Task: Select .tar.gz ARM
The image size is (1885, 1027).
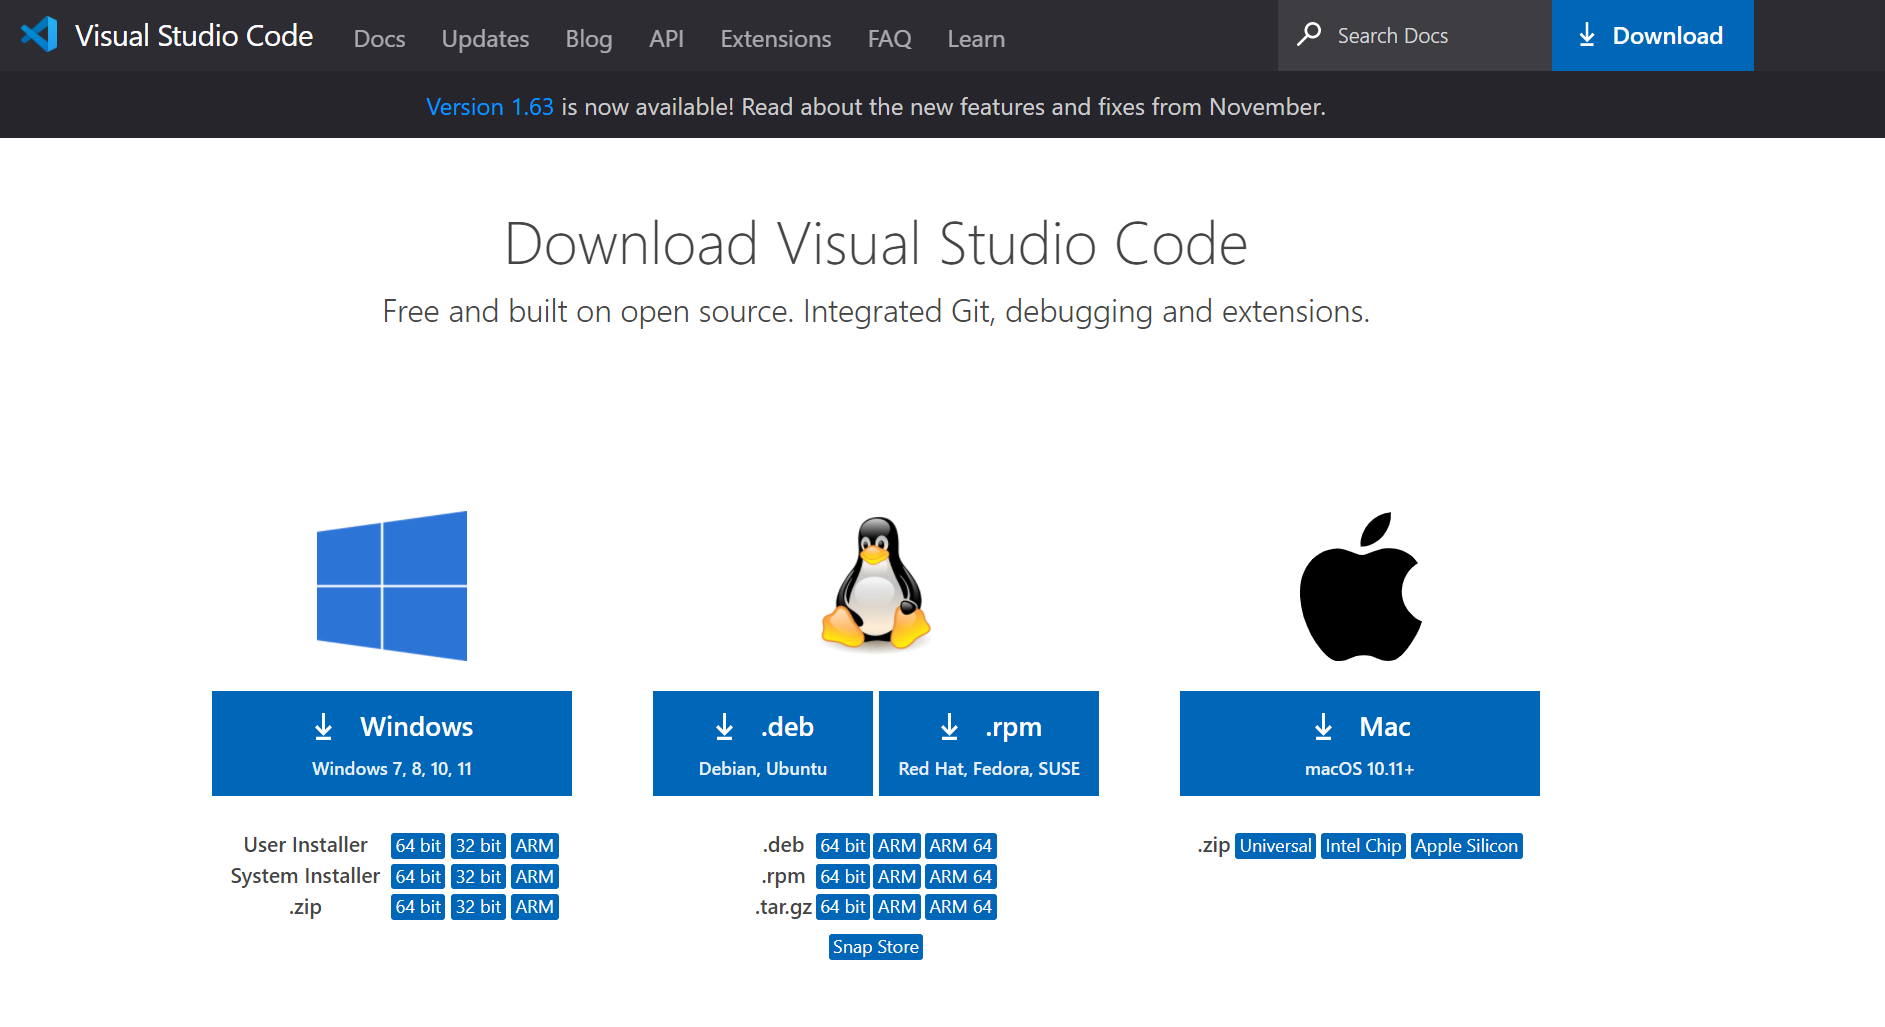Action: (x=897, y=907)
